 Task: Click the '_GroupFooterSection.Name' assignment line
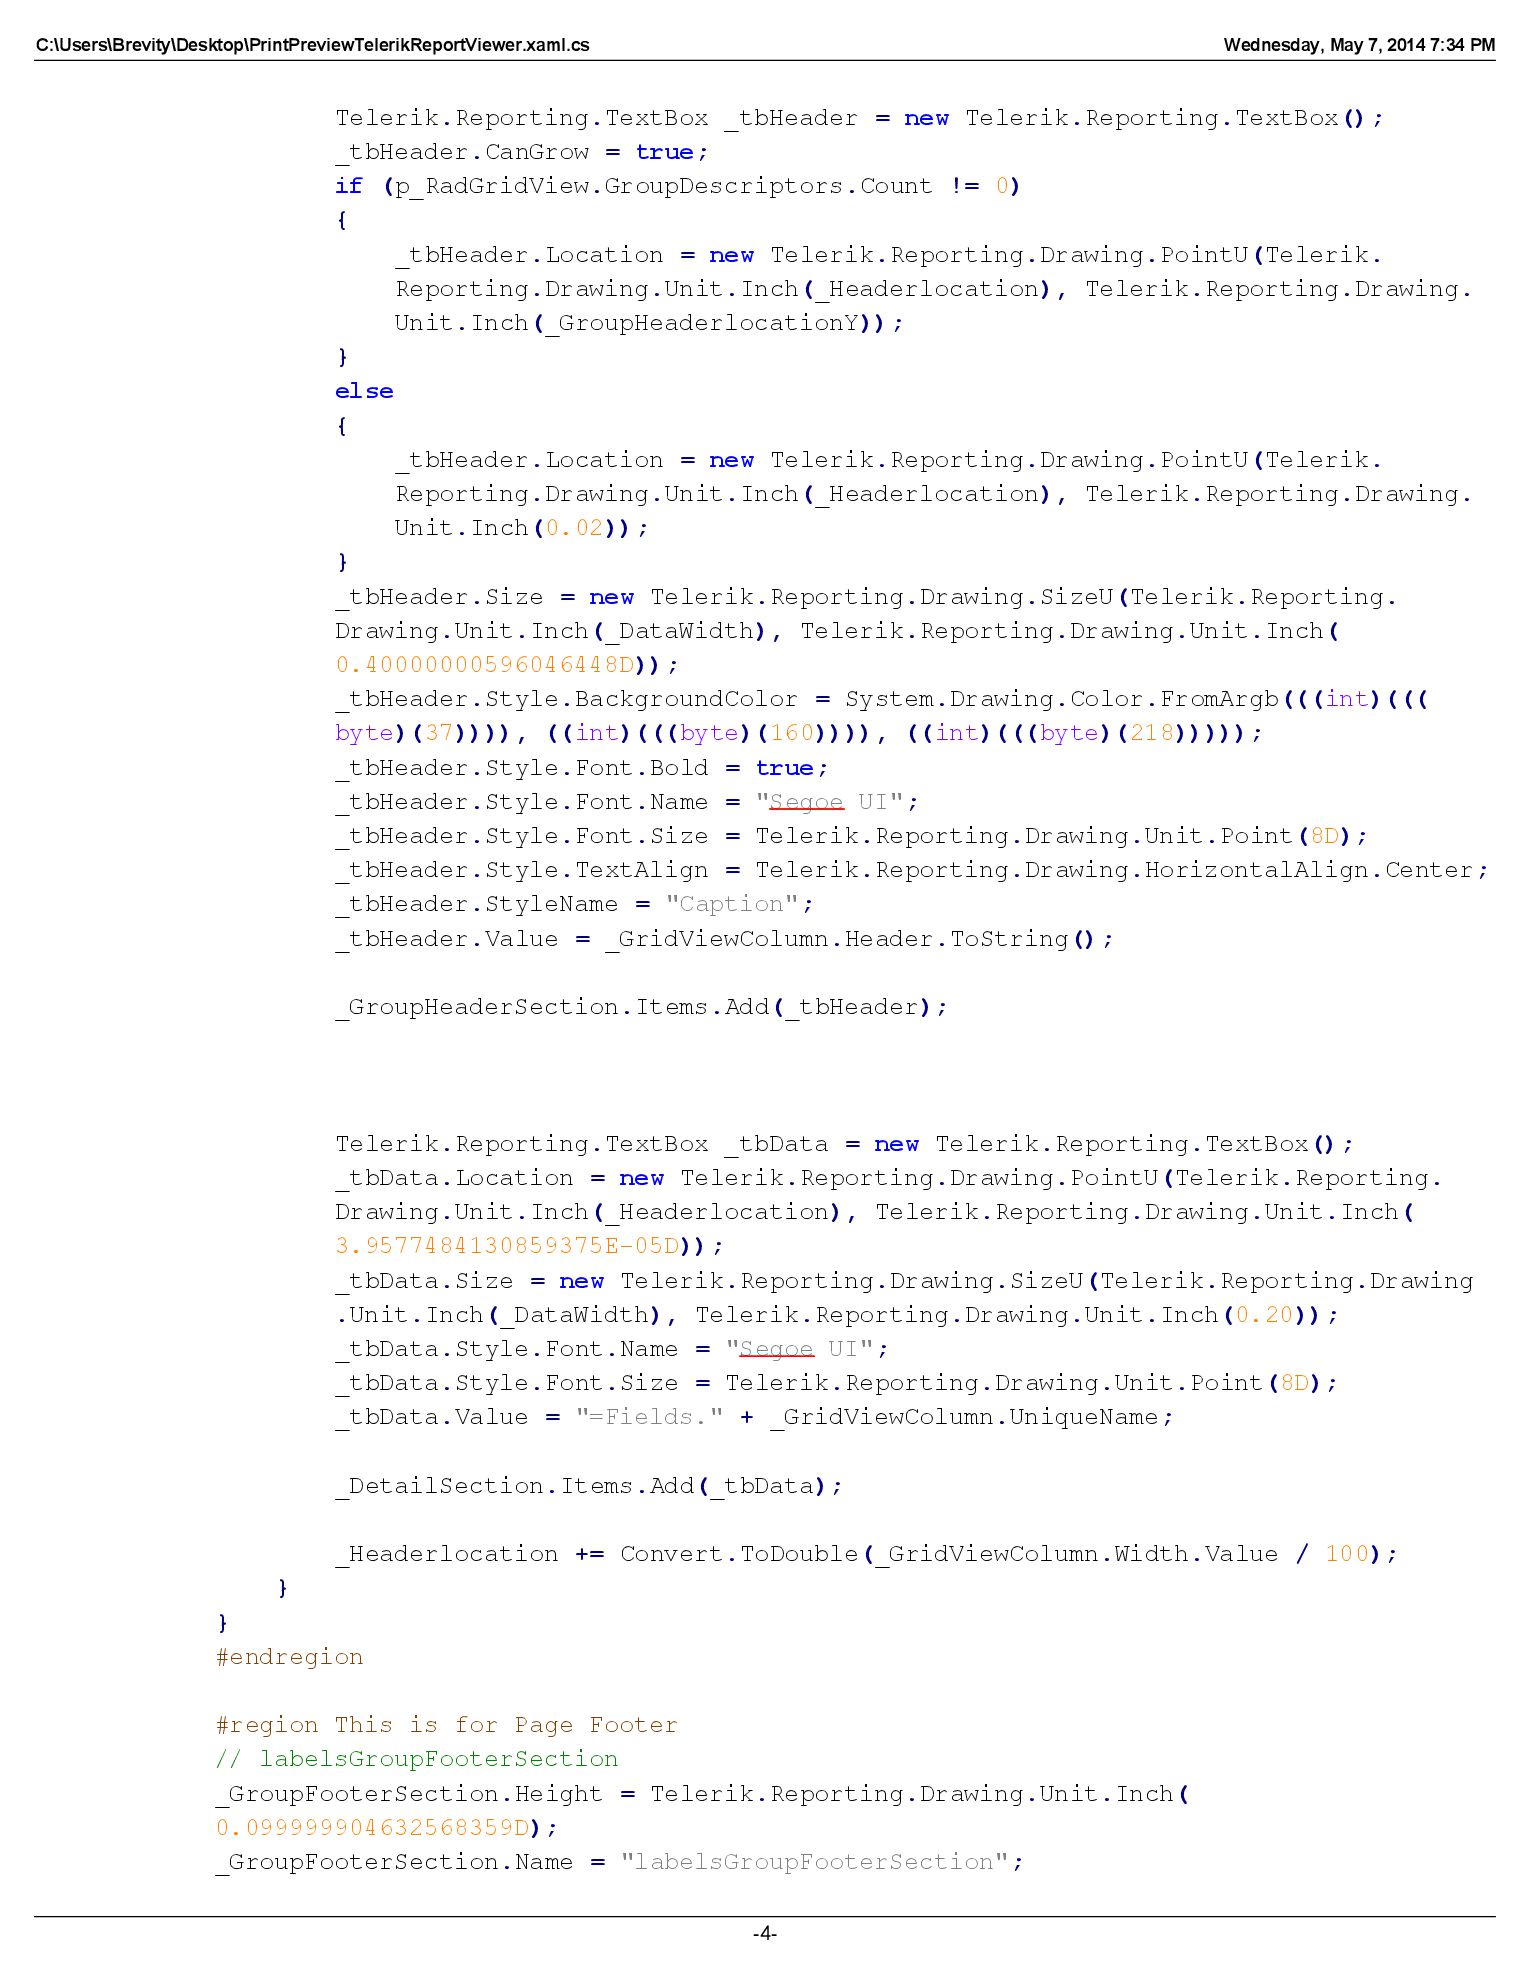(620, 1862)
